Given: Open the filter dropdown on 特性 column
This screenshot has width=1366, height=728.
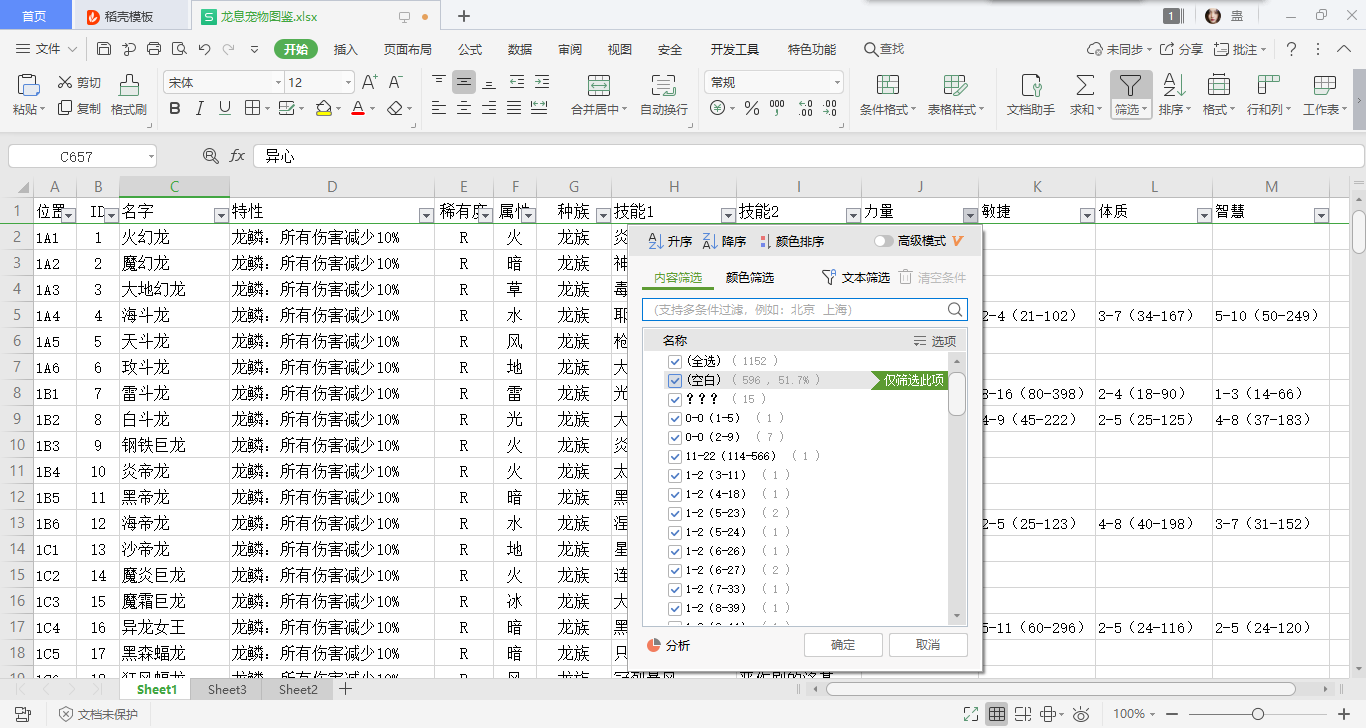Looking at the screenshot, I should click(425, 215).
